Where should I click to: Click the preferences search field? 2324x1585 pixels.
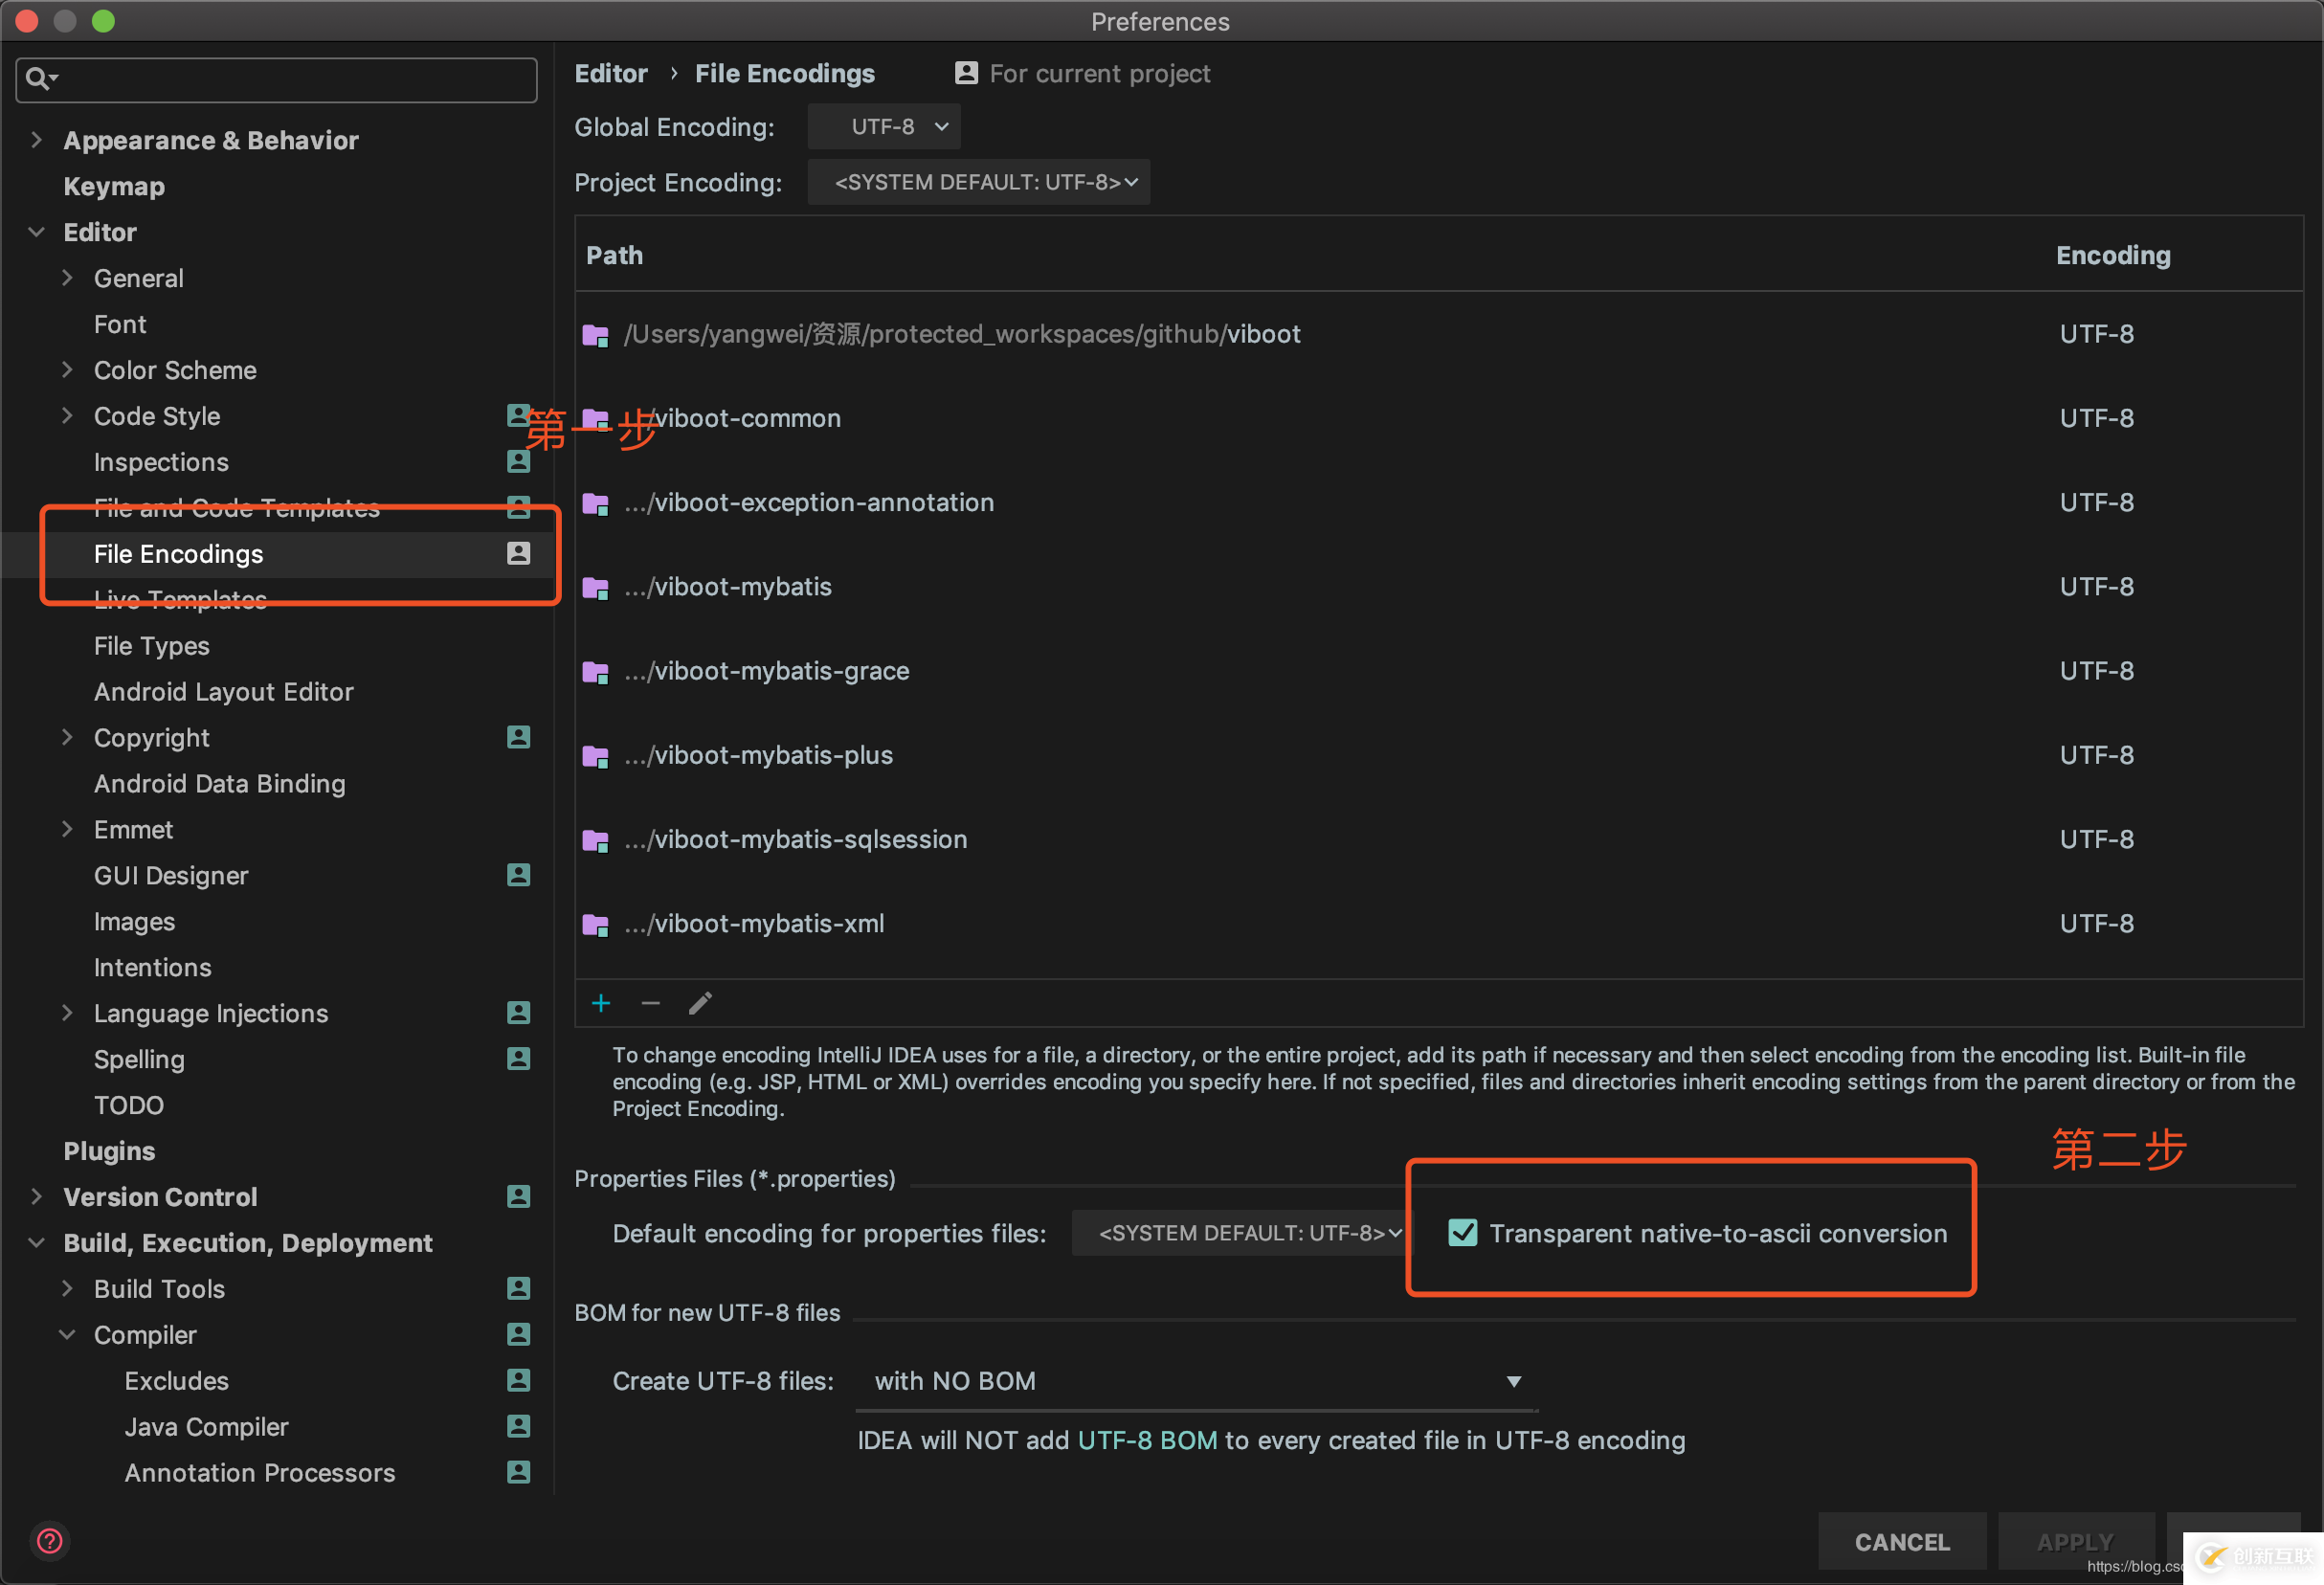(x=290, y=79)
